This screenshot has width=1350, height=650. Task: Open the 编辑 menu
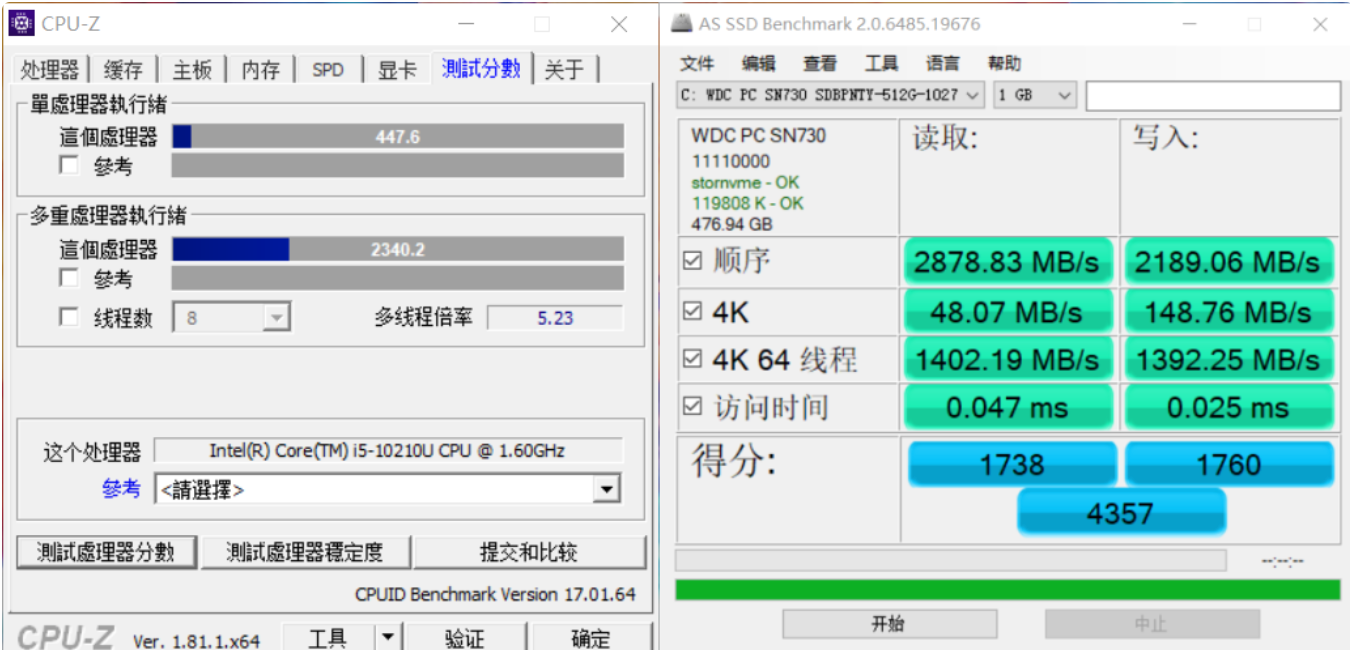click(x=758, y=64)
